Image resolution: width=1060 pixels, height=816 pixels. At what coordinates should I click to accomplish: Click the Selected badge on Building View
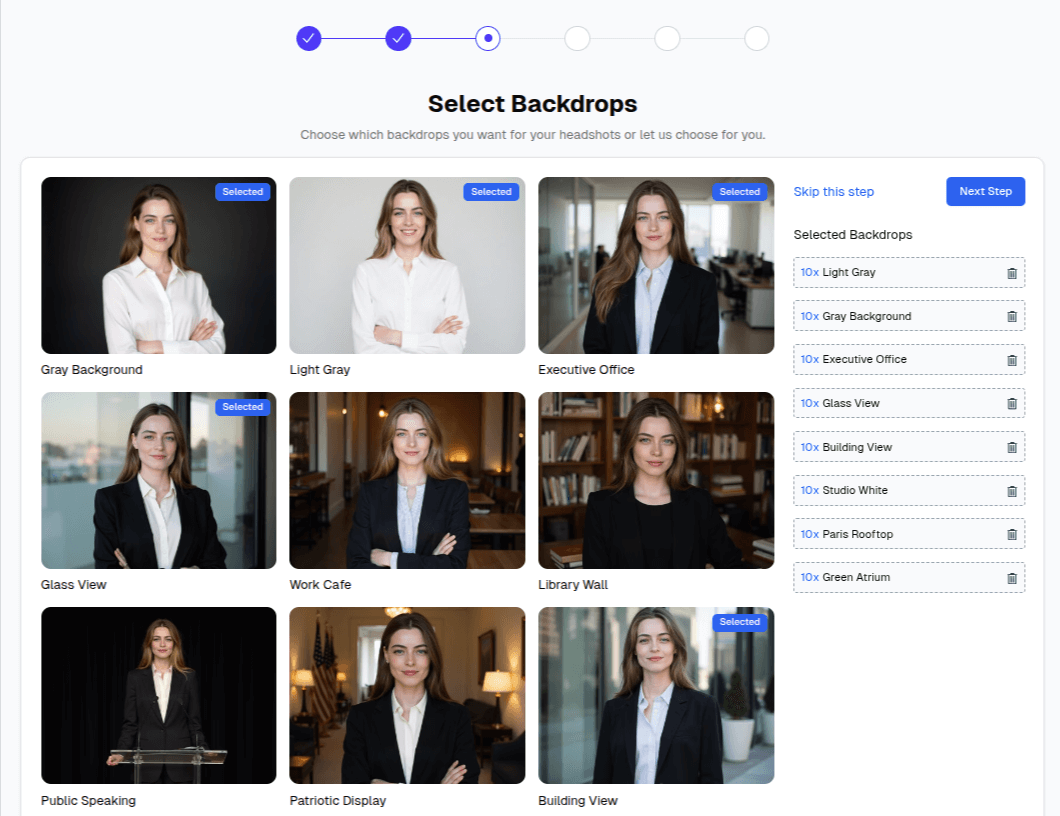[740, 622]
